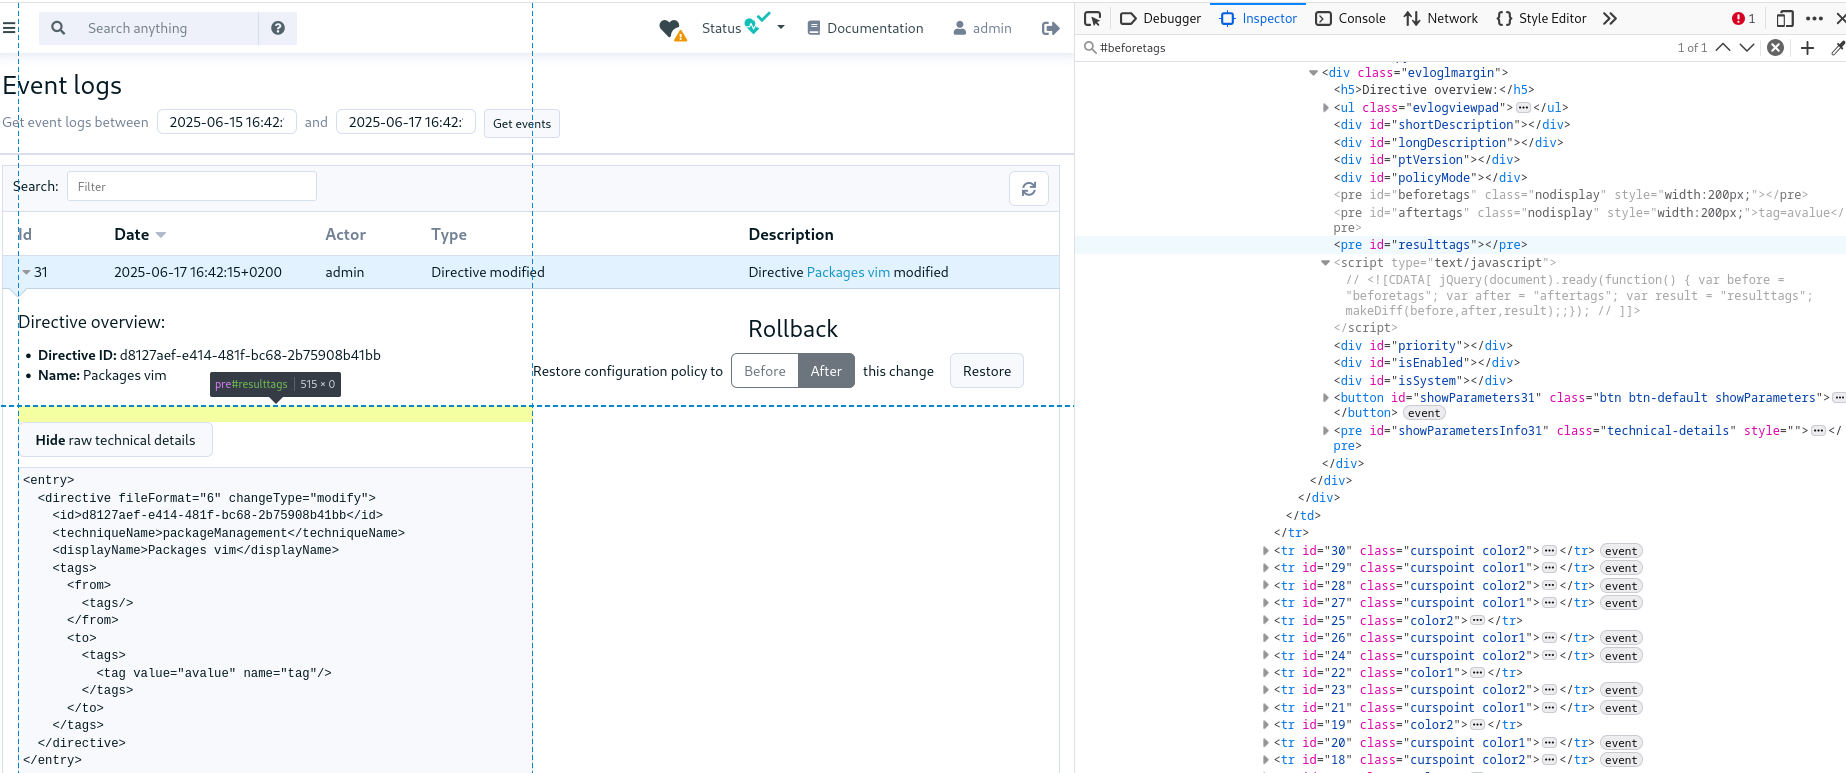Select the div id policyMode node
Viewport: 1846px width, 773px height.
click(x=1430, y=178)
